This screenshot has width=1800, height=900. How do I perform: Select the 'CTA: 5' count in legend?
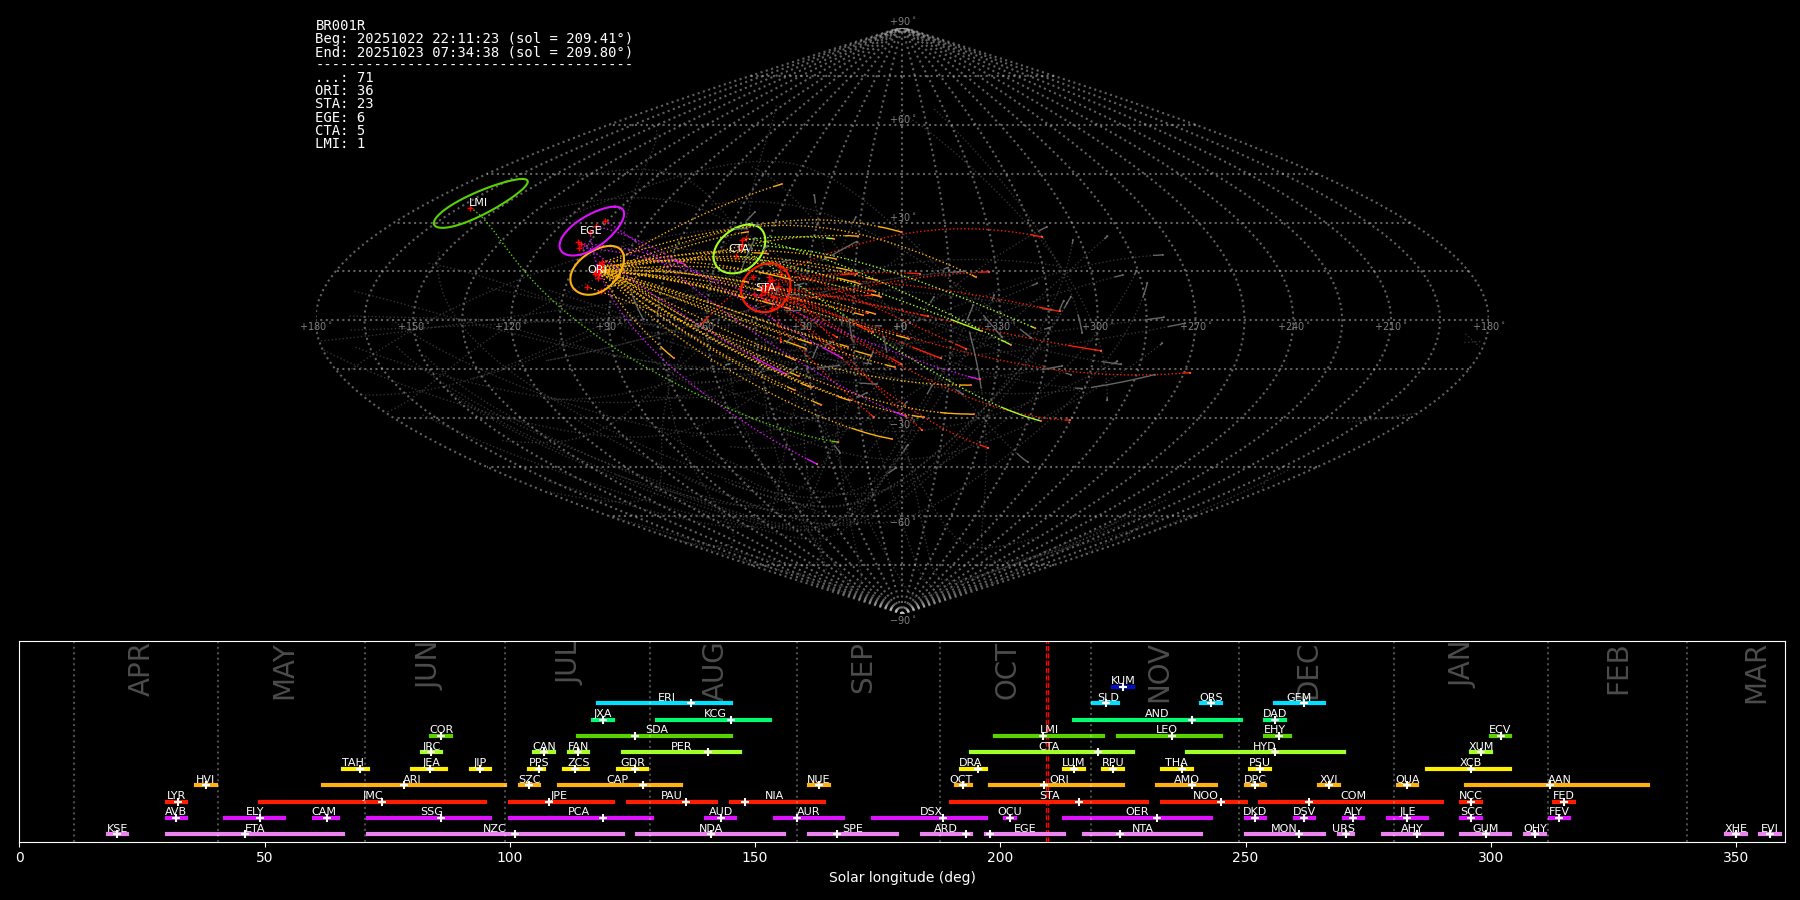pos(340,130)
